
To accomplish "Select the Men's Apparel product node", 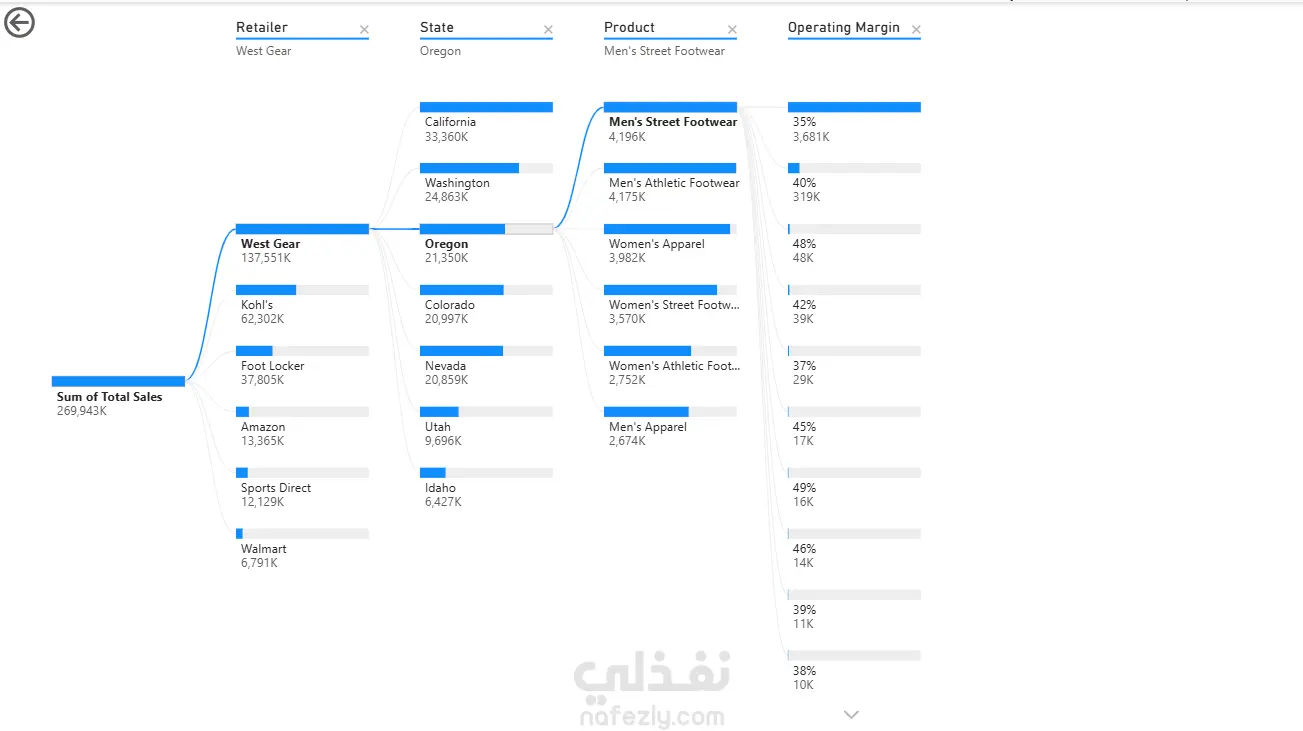I will coord(670,412).
